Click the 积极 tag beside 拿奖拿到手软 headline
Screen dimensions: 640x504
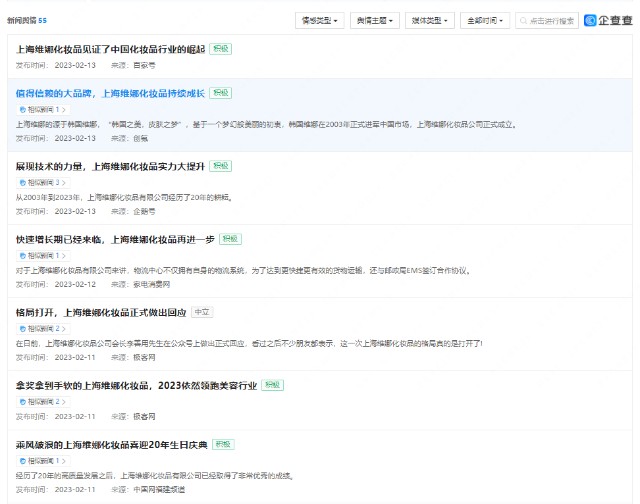pyautogui.click(x=272, y=384)
